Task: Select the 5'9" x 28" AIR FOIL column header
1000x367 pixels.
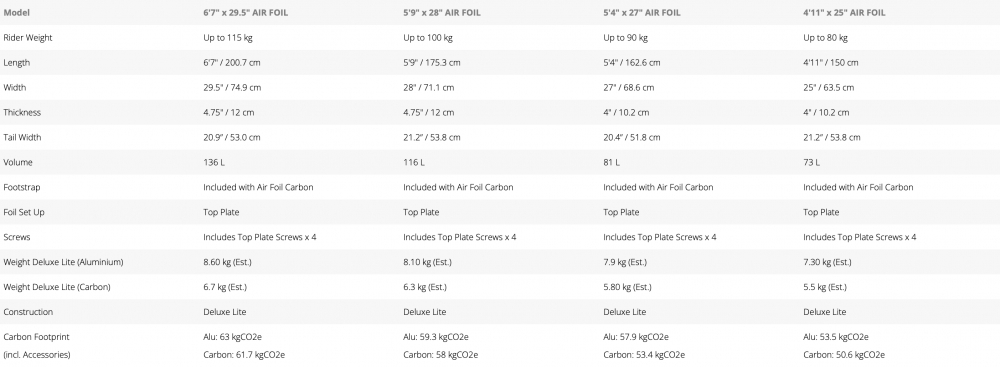Action: click(442, 13)
